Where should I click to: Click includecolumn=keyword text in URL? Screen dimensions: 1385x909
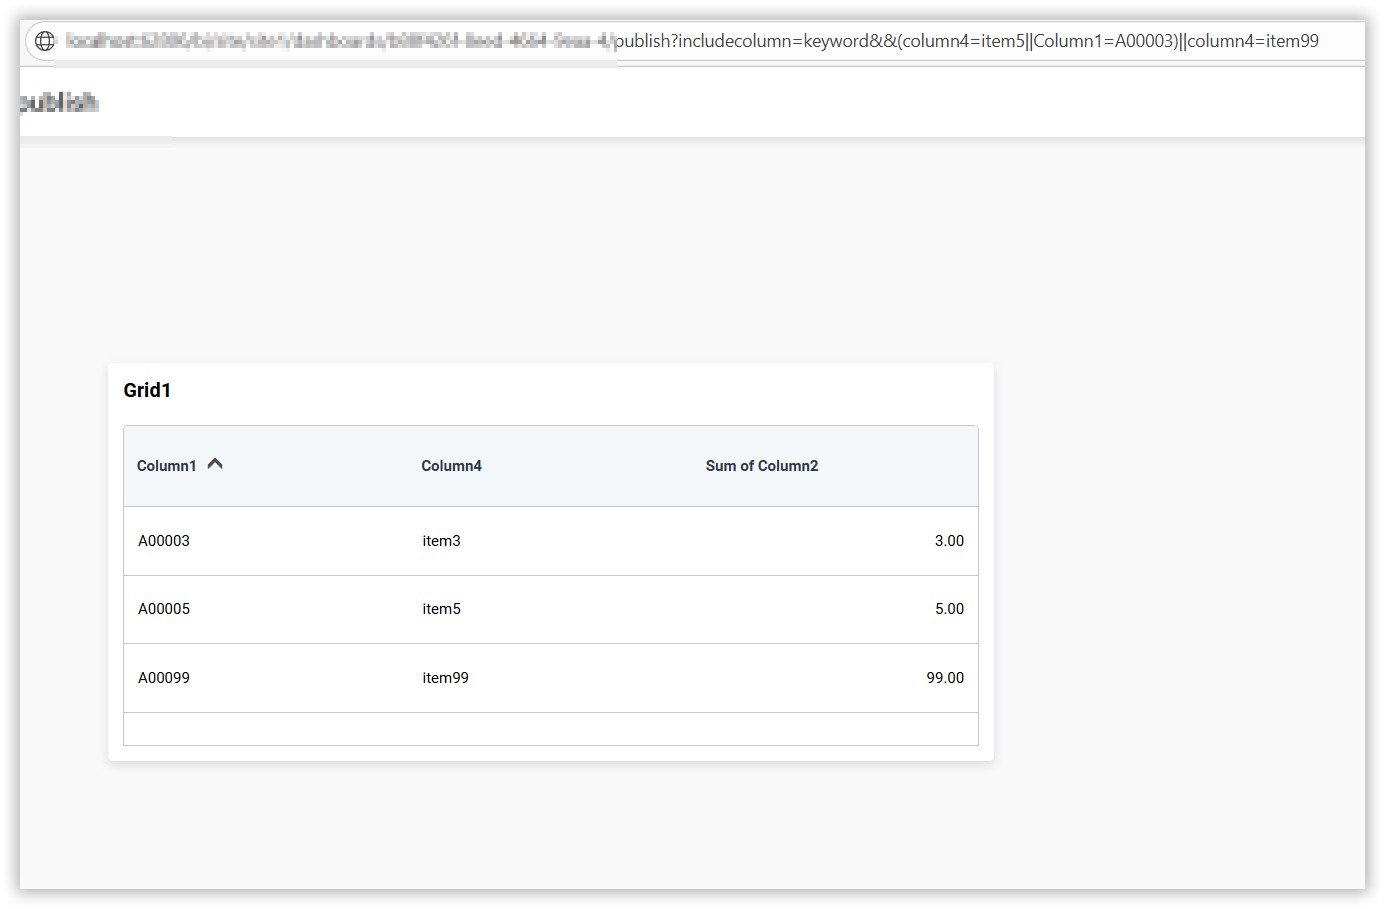coord(773,41)
